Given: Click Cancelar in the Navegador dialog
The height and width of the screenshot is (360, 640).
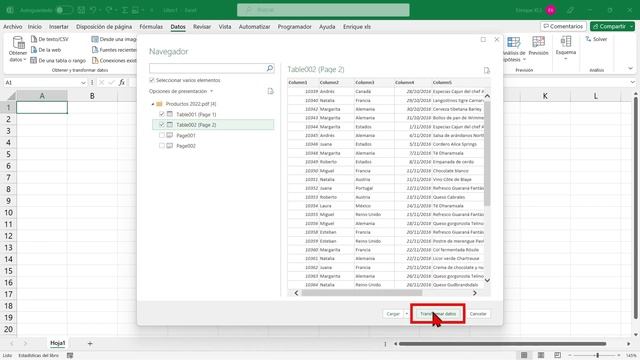Looking at the screenshot, I should 478,313.
